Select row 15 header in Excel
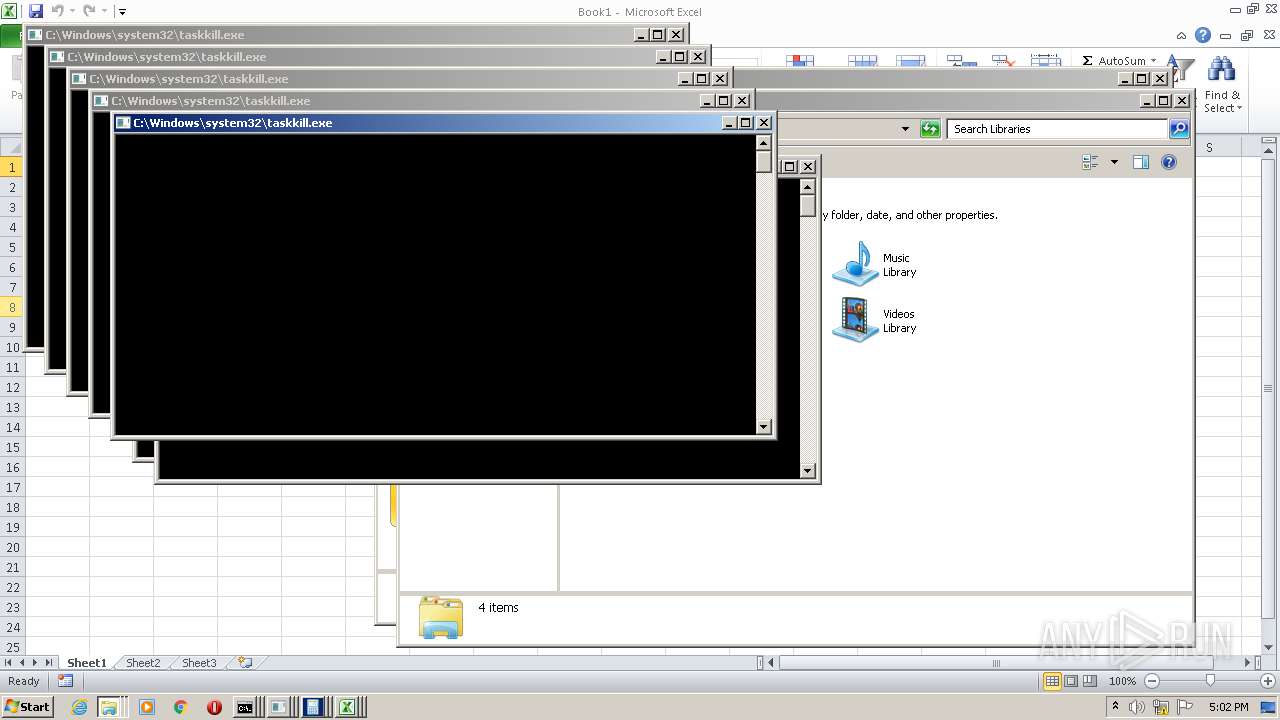This screenshot has width=1280, height=720. tap(12, 447)
